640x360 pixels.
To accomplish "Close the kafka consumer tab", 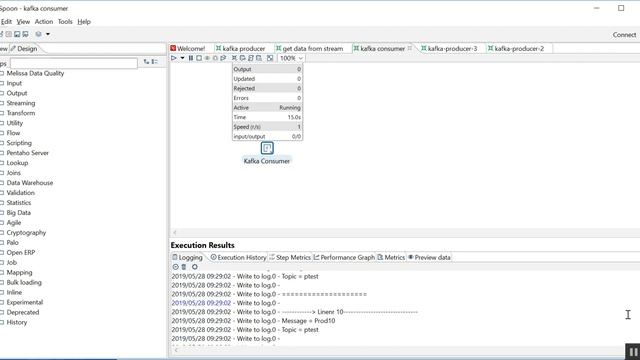I will (x=410, y=48).
